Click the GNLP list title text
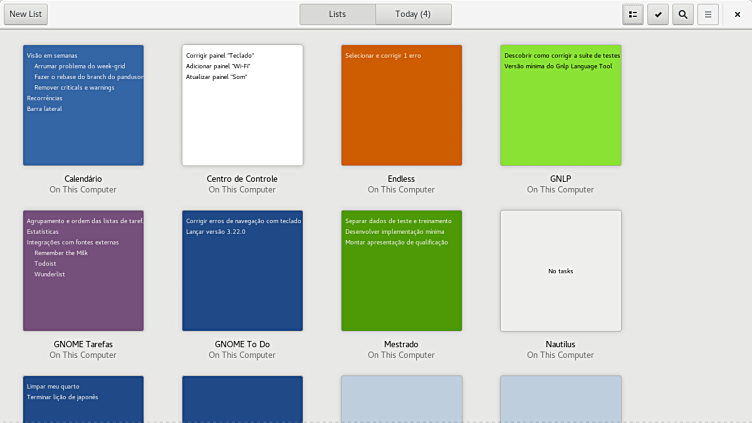752x423 pixels. pos(560,179)
